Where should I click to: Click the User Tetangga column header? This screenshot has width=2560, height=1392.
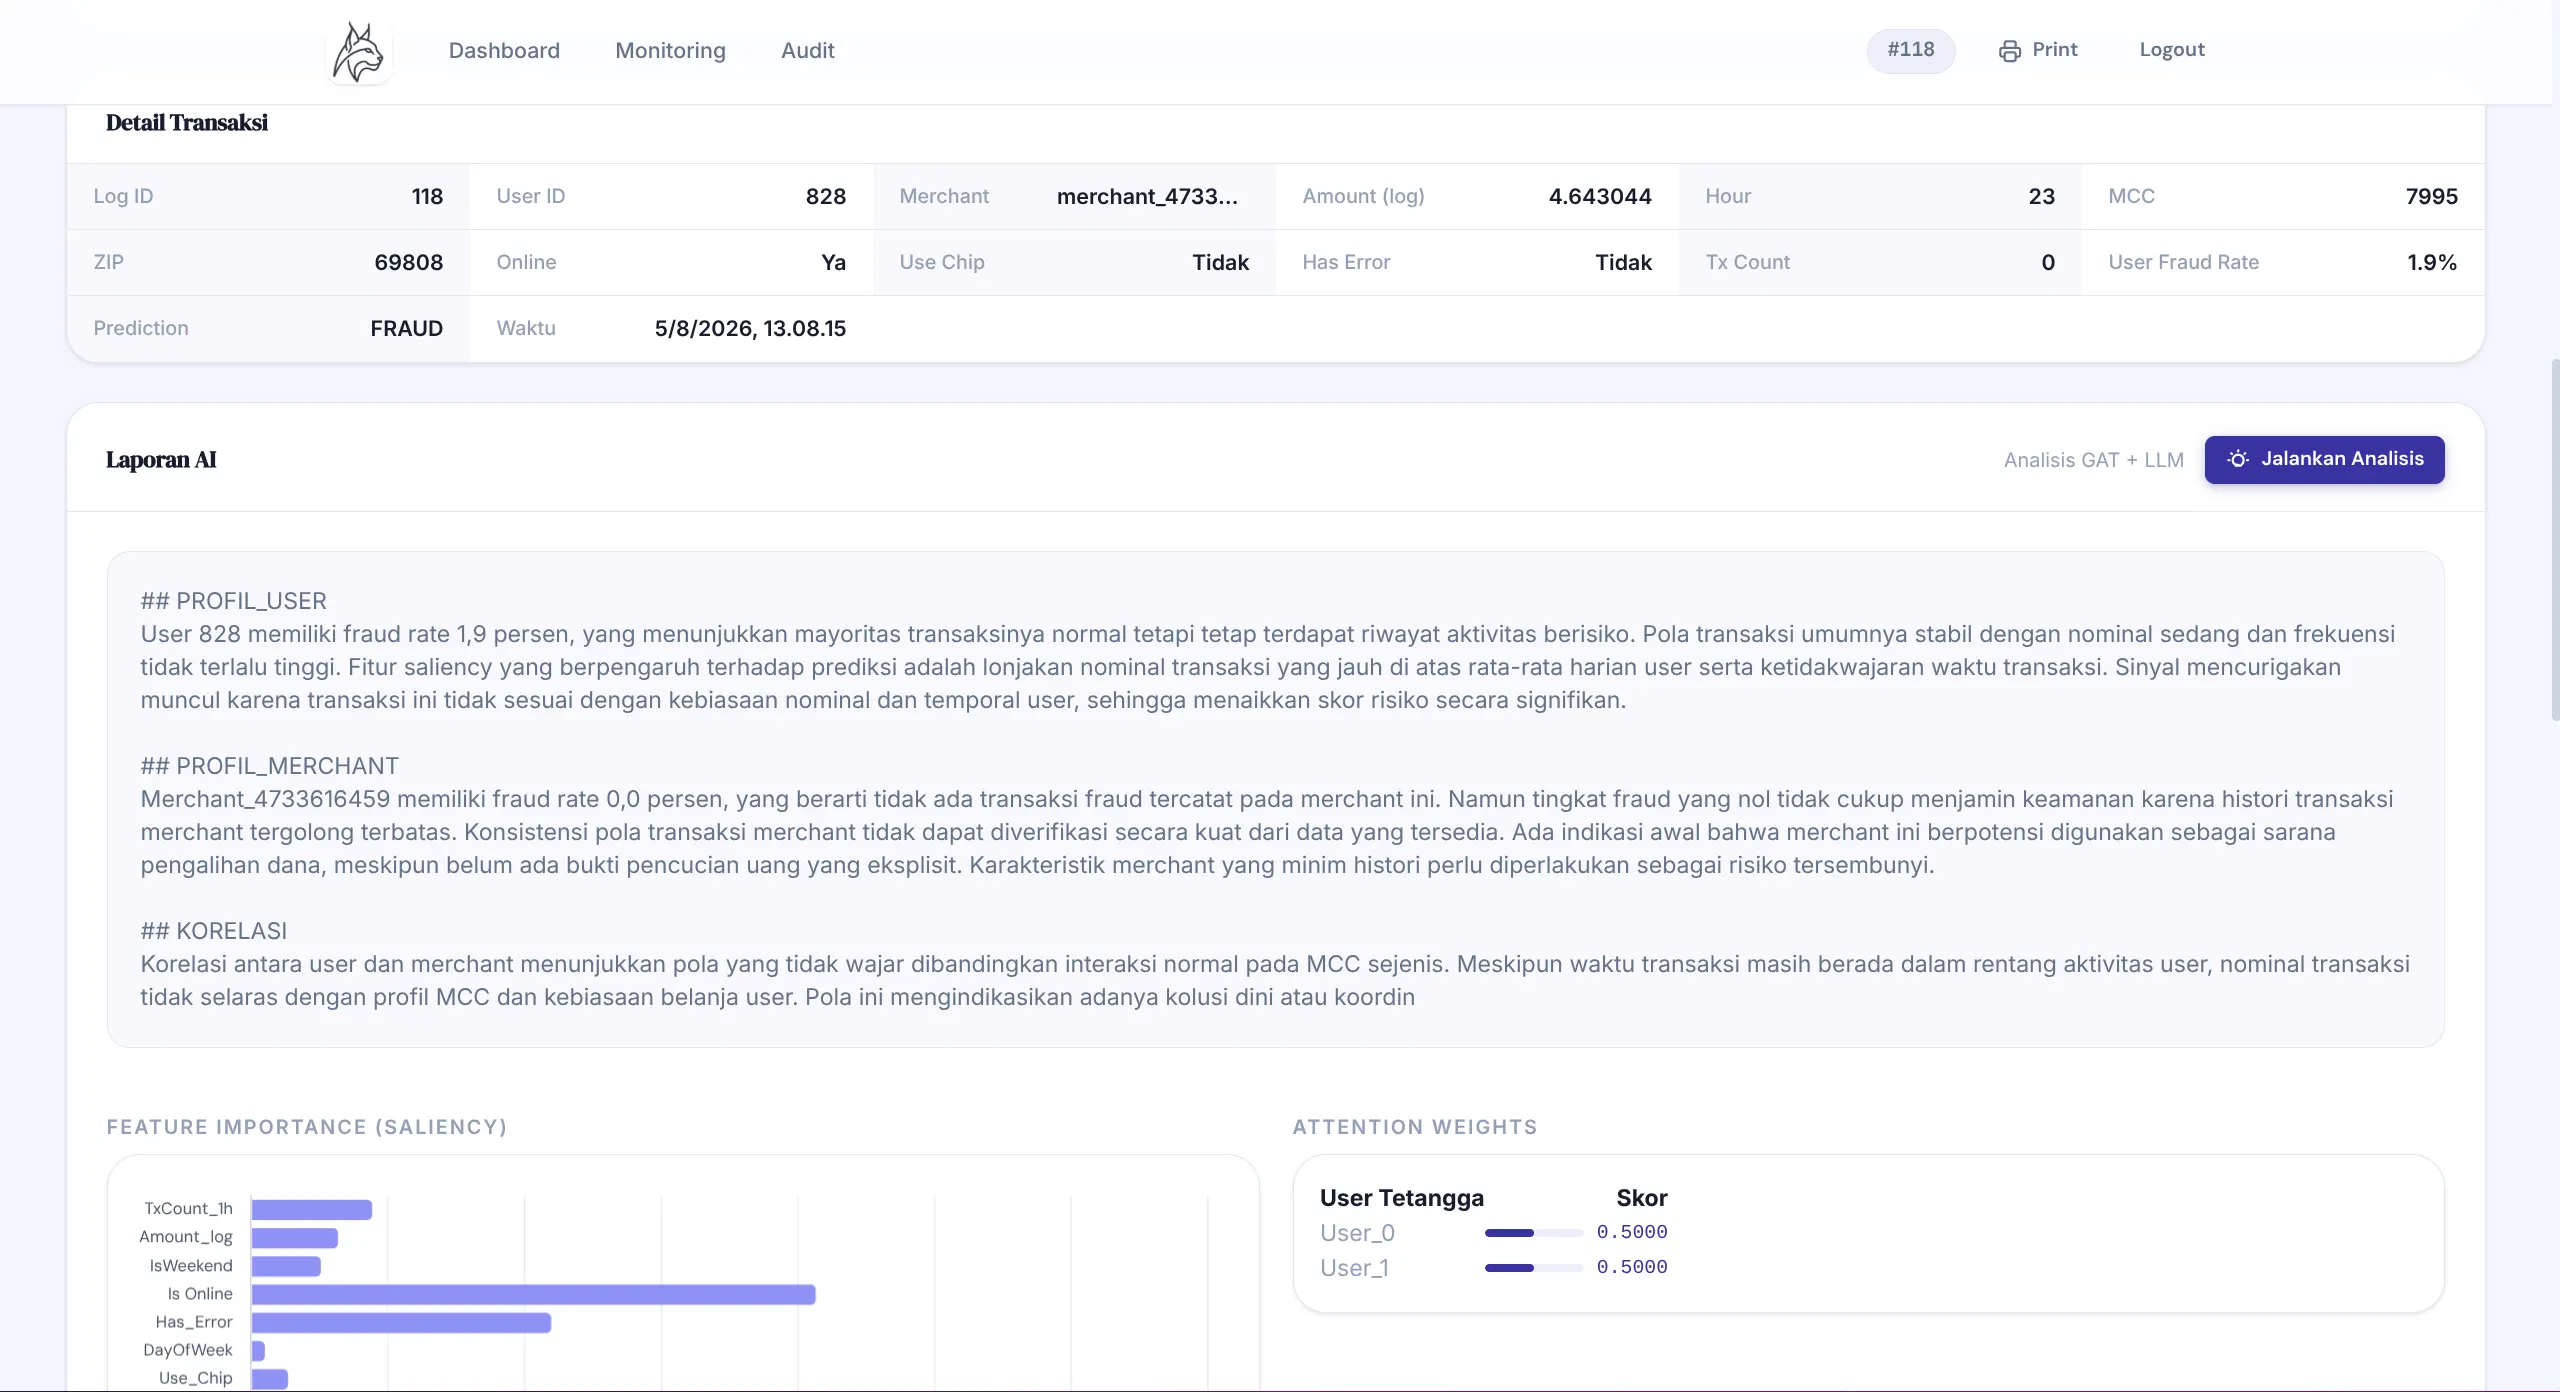click(x=1401, y=1198)
